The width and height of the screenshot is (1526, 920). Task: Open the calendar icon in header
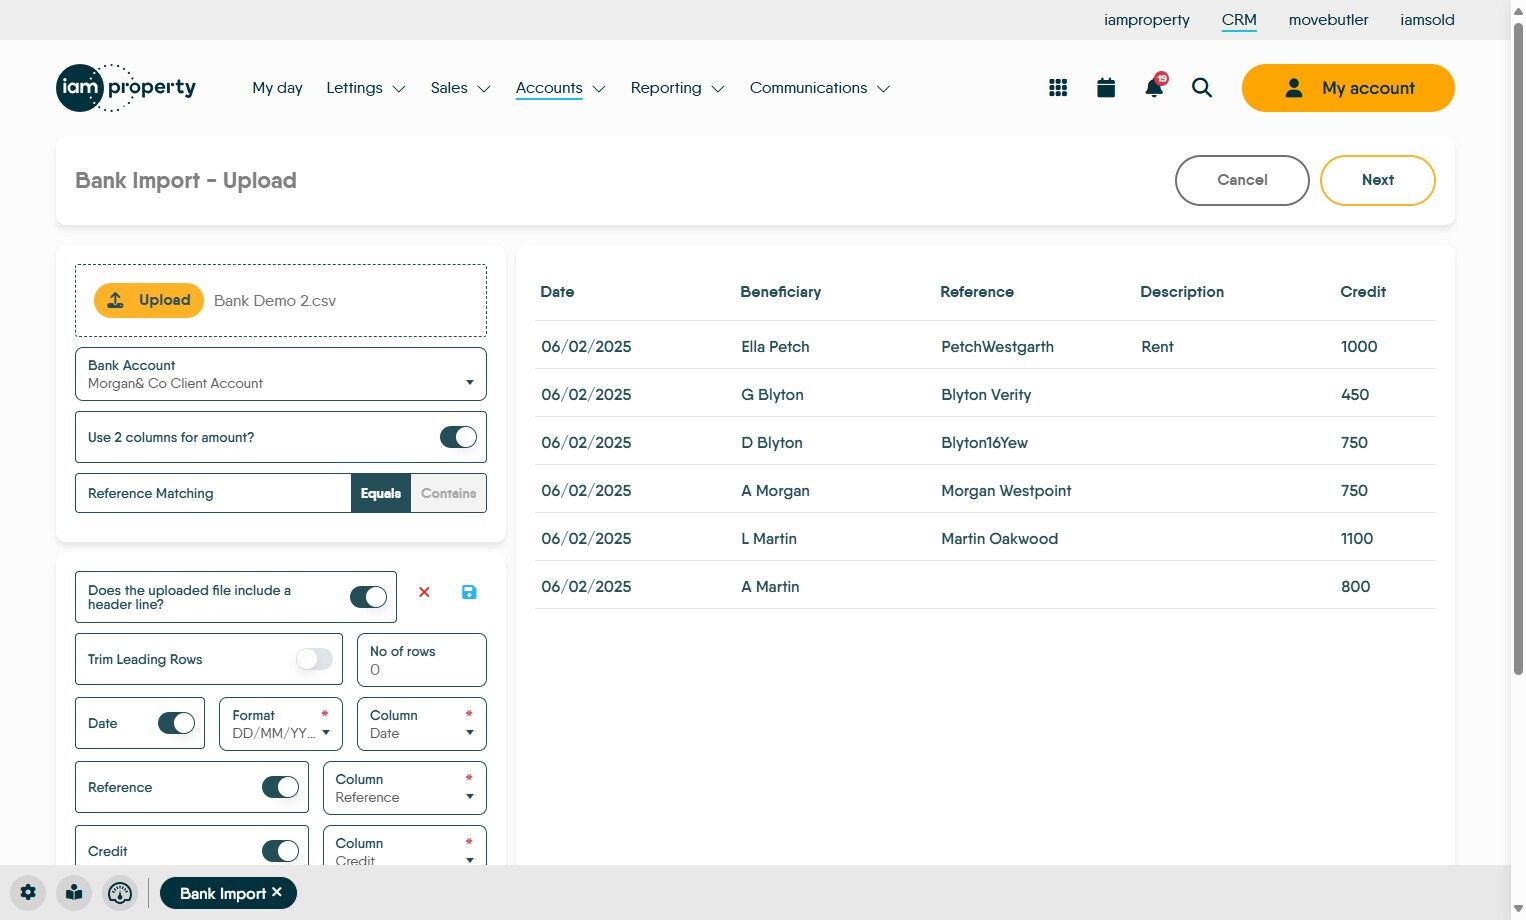click(1106, 88)
